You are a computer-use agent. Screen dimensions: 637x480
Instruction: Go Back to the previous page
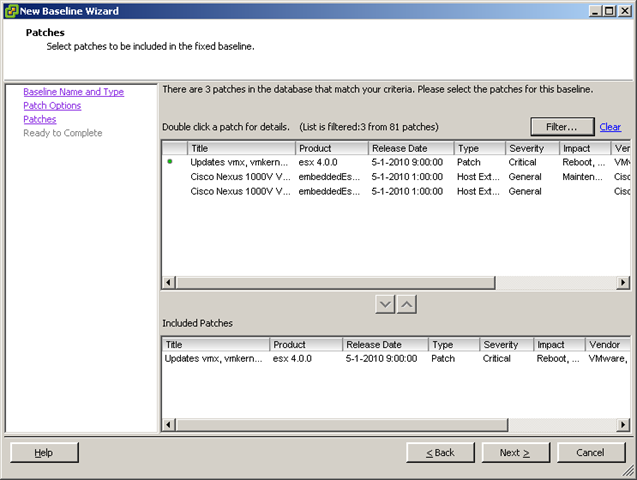click(440, 452)
